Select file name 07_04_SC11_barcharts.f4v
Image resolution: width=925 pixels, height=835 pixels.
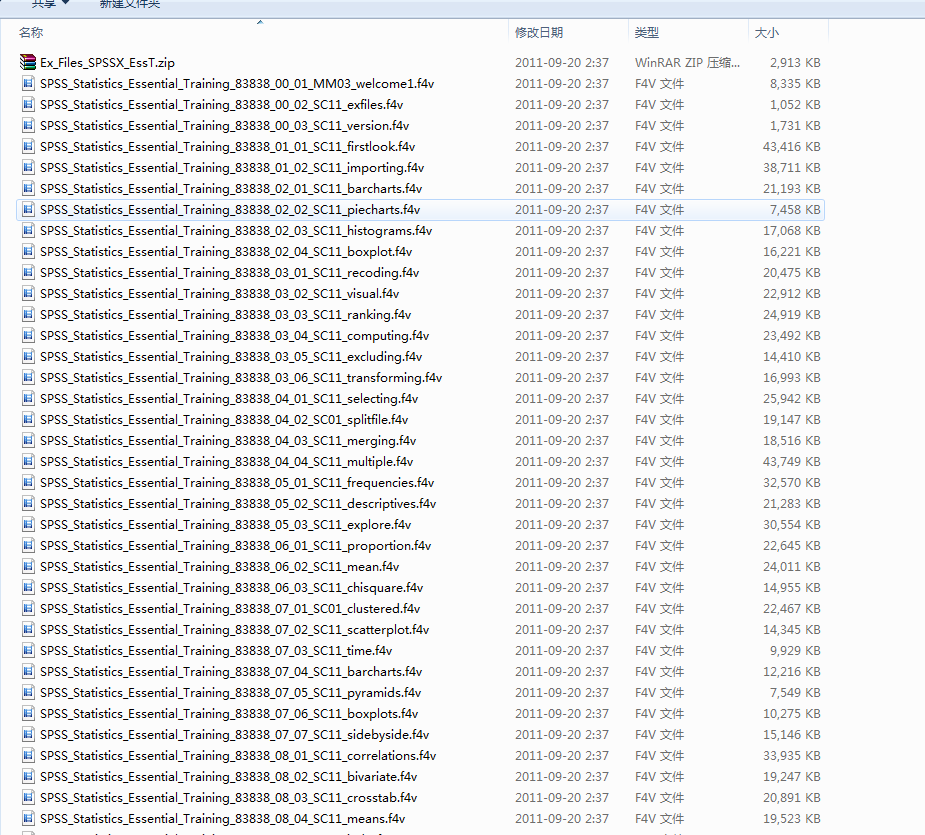231,672
